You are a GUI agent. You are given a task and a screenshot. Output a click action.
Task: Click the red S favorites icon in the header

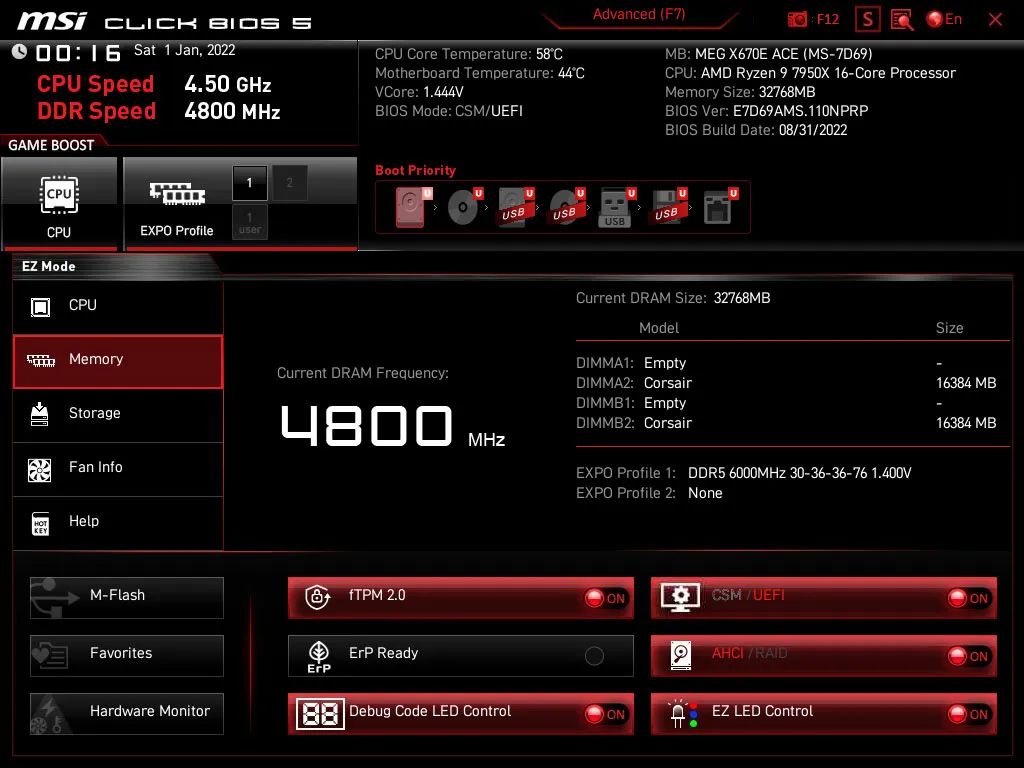pos(867,20)
